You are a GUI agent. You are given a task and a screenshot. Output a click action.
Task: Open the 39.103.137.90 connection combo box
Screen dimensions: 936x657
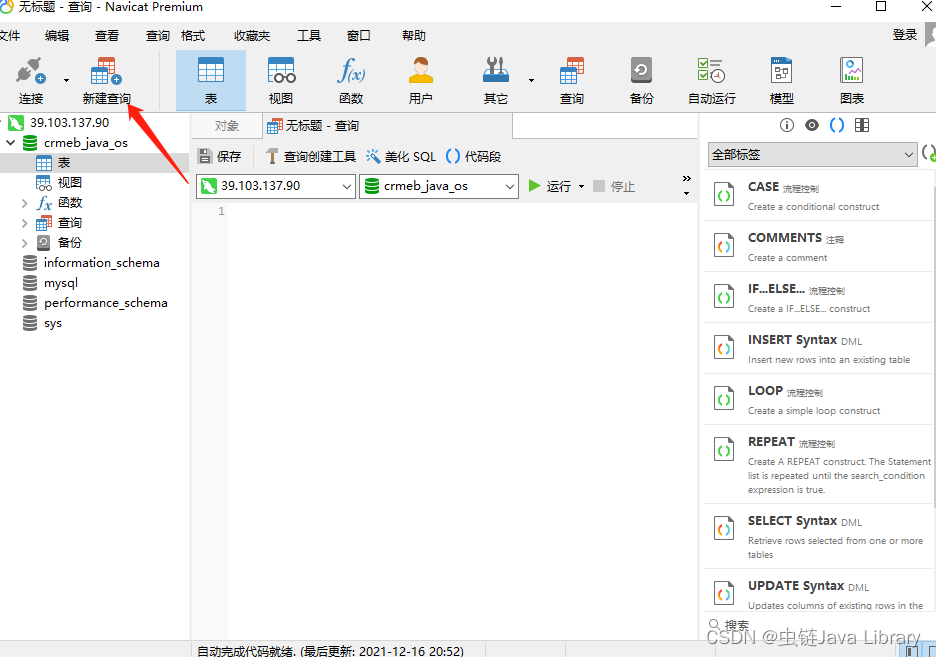[x=276, y=186]
